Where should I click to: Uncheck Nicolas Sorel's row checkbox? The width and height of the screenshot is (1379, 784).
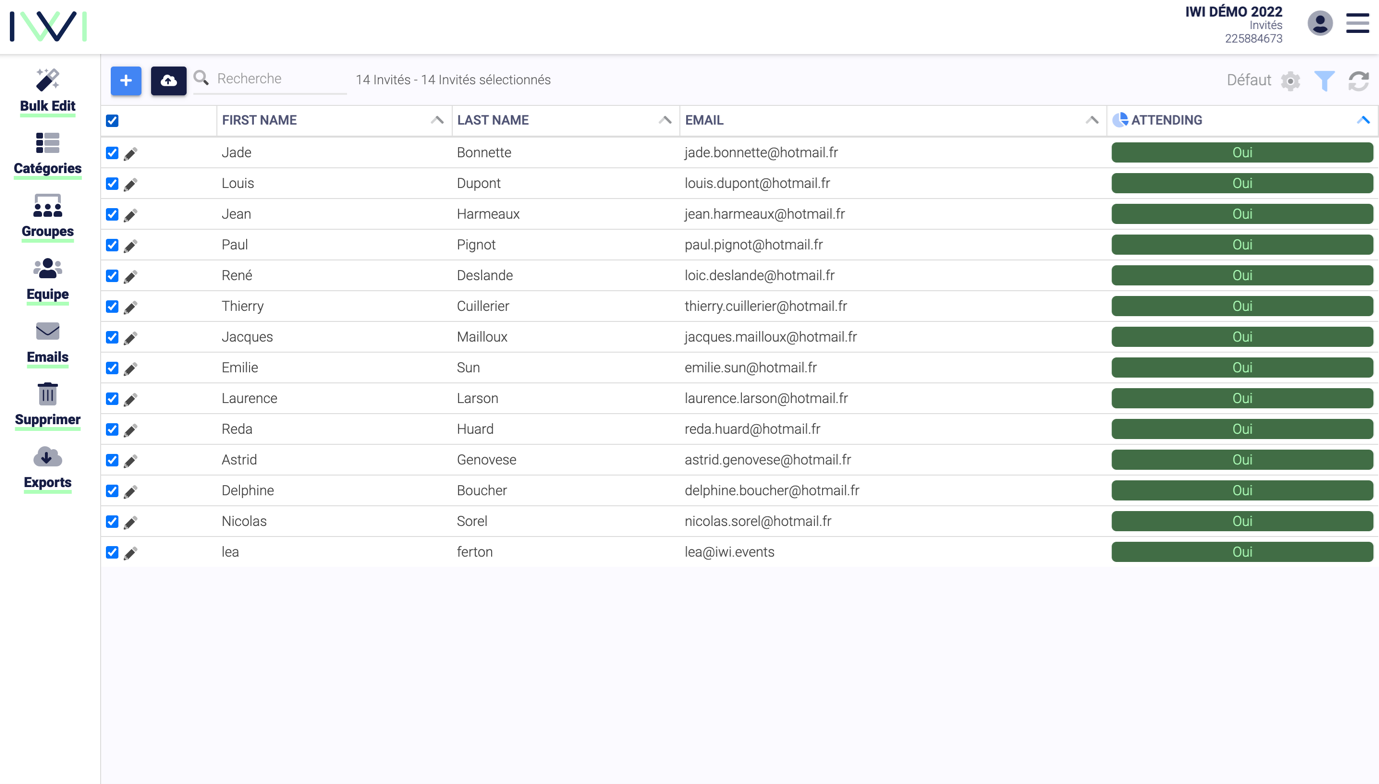112,522
